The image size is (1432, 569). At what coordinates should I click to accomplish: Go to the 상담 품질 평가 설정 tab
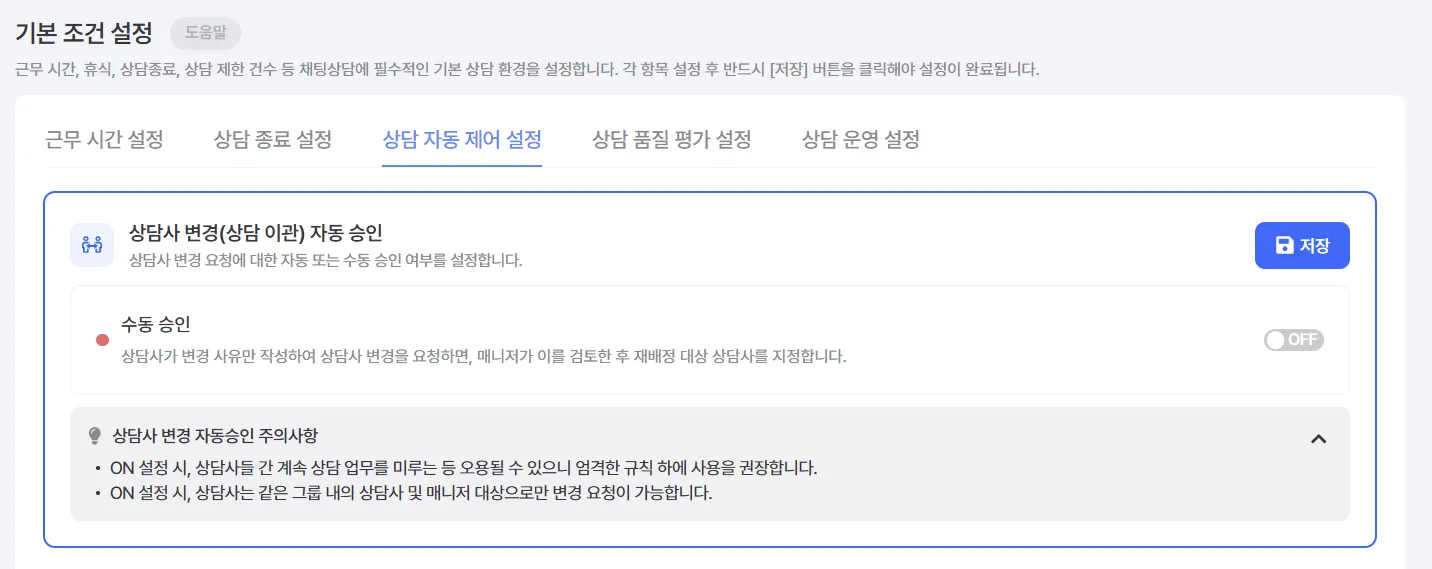[672, 139]
